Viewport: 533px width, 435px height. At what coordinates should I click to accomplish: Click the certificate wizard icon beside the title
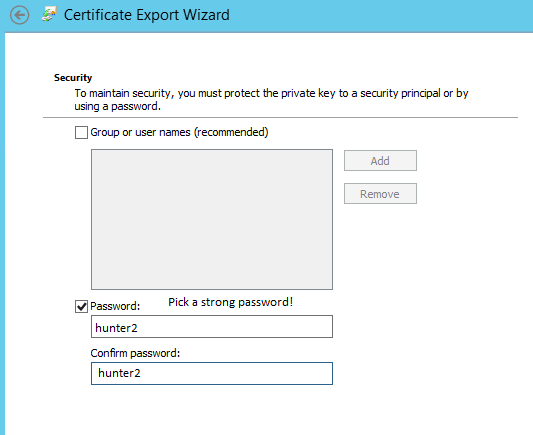pos(49,15)
